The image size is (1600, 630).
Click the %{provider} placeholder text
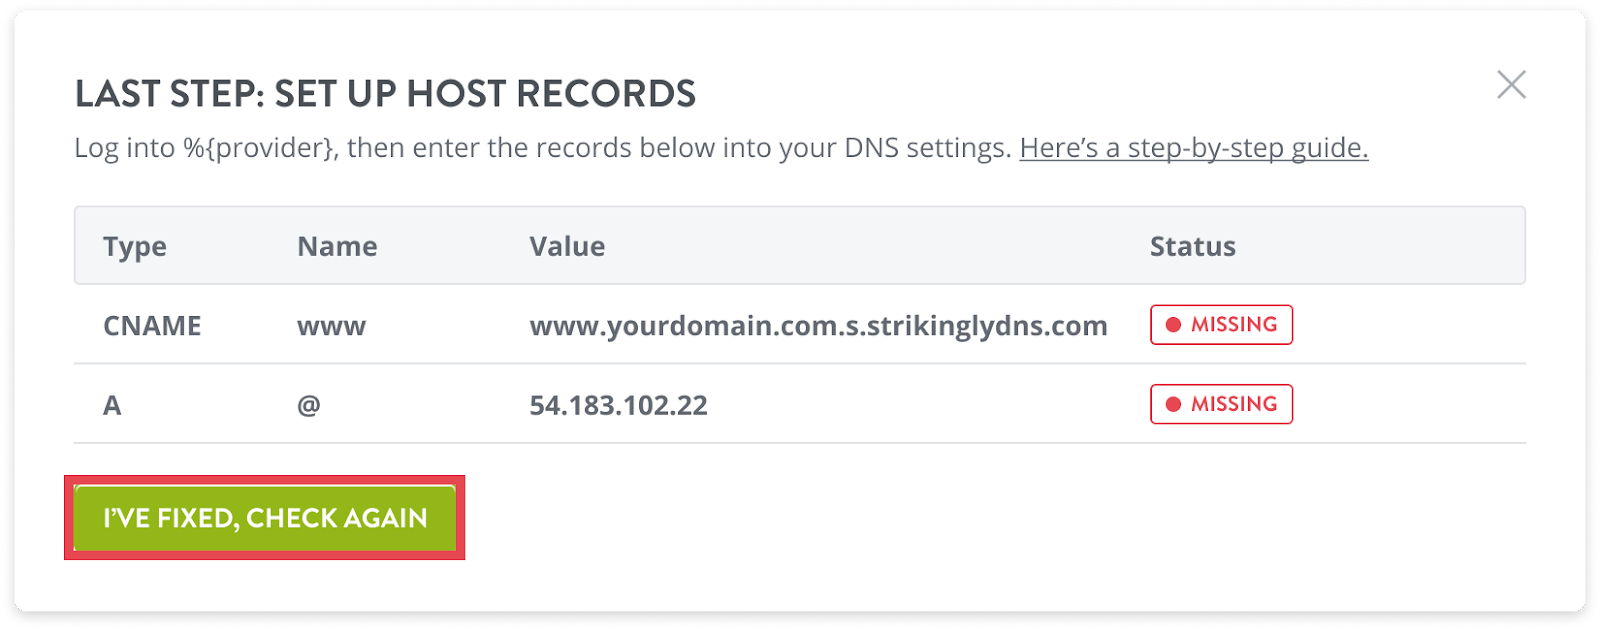tap(260, 148)
